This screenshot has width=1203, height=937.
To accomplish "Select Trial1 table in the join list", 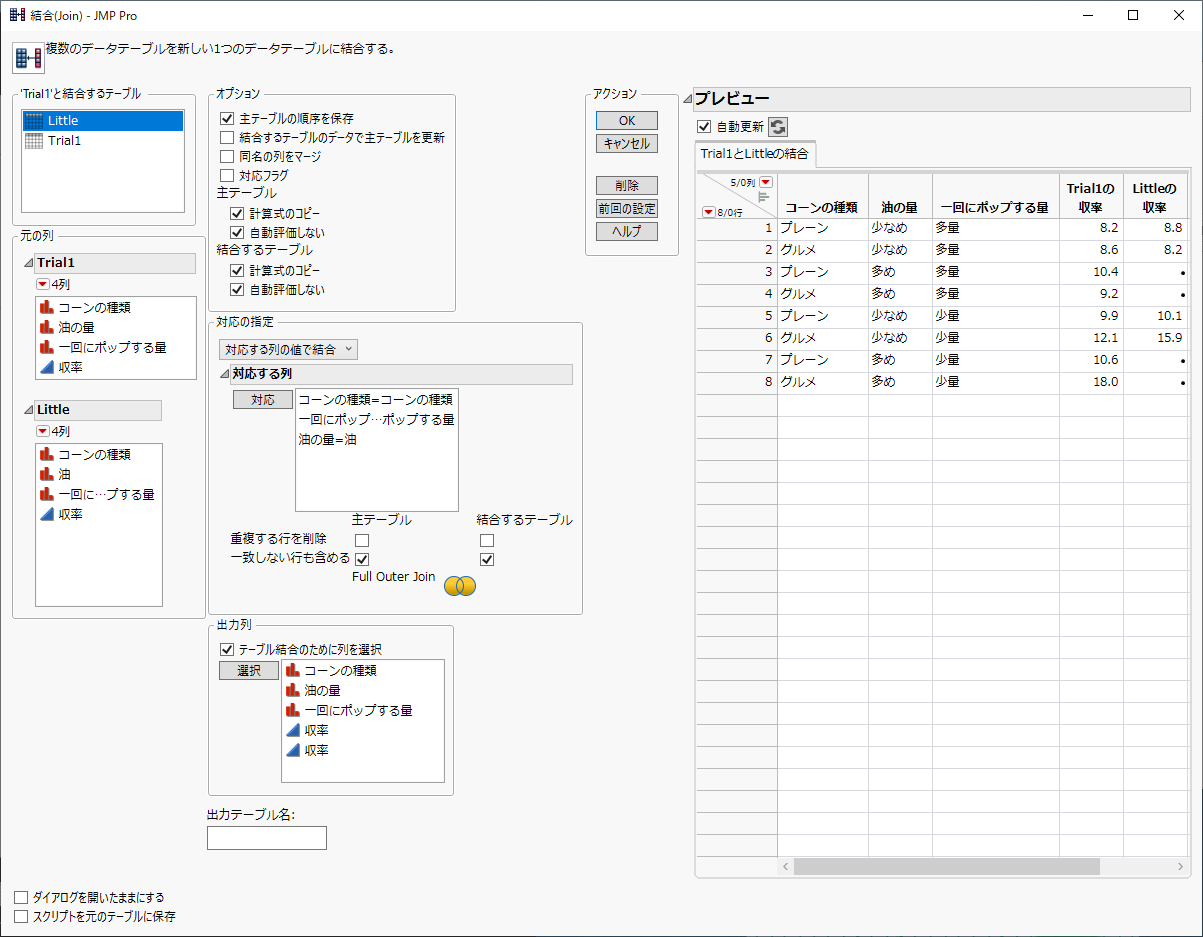I will [x=64, y=141].
